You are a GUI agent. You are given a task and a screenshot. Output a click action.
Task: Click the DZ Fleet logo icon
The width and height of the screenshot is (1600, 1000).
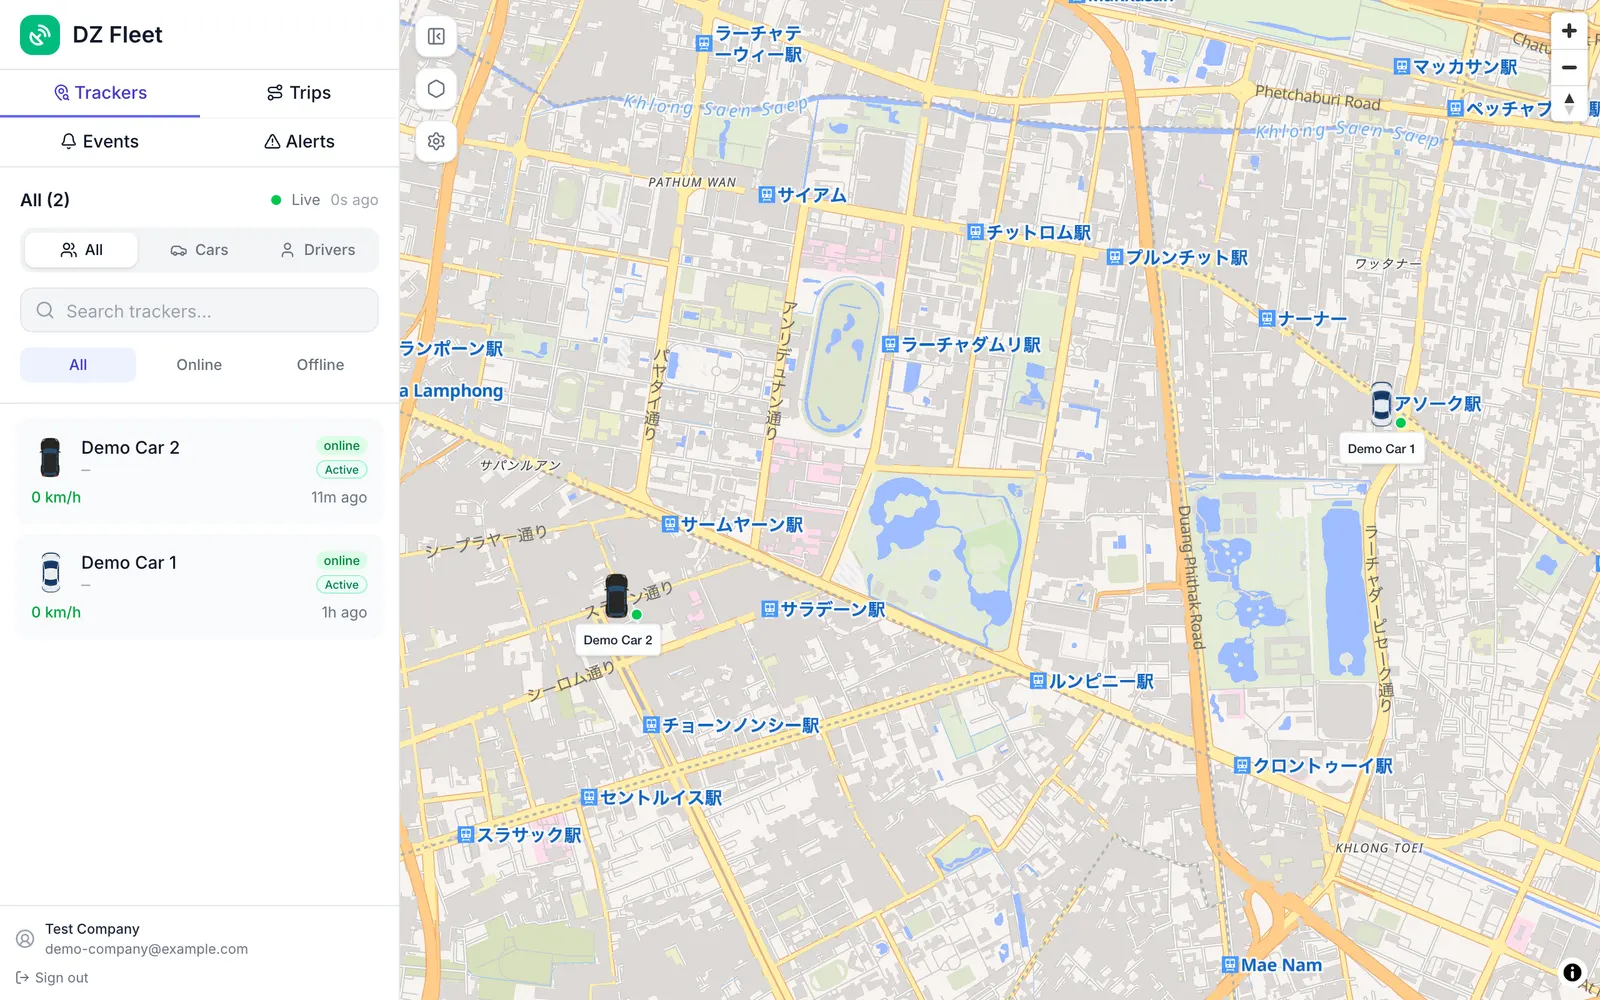tap(40, 35)
